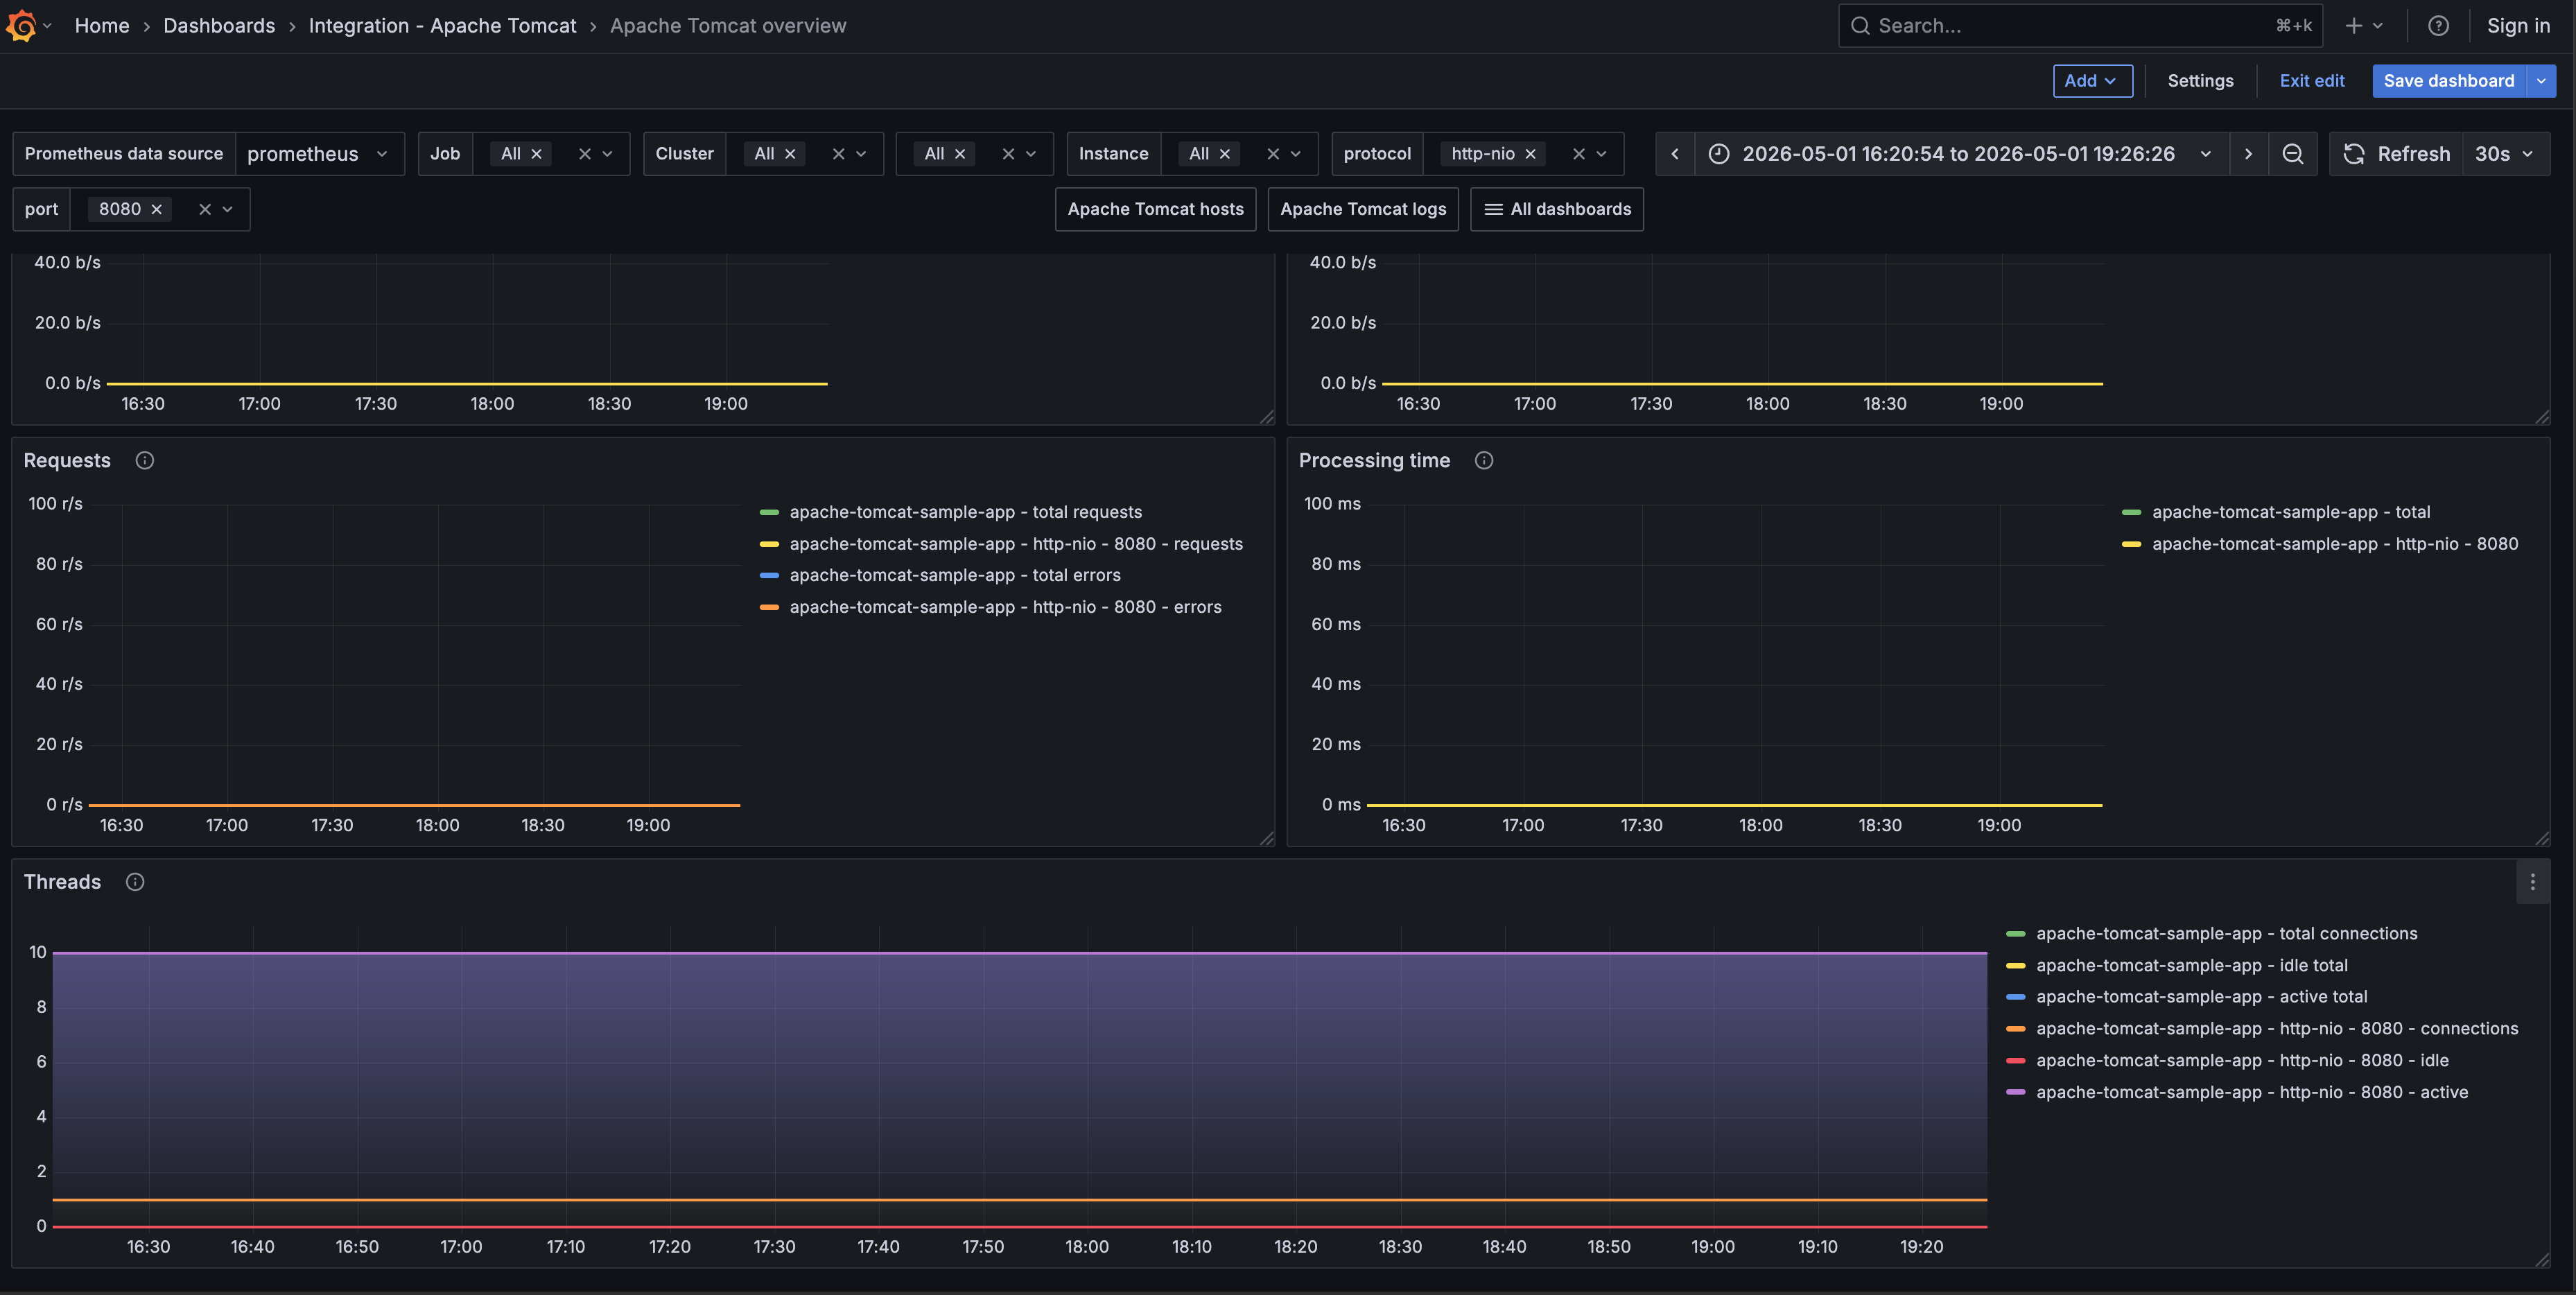Click the plus icon in top bar
The height and width of the screenshot is (1295, 2576).
(x=2353, y=26)
